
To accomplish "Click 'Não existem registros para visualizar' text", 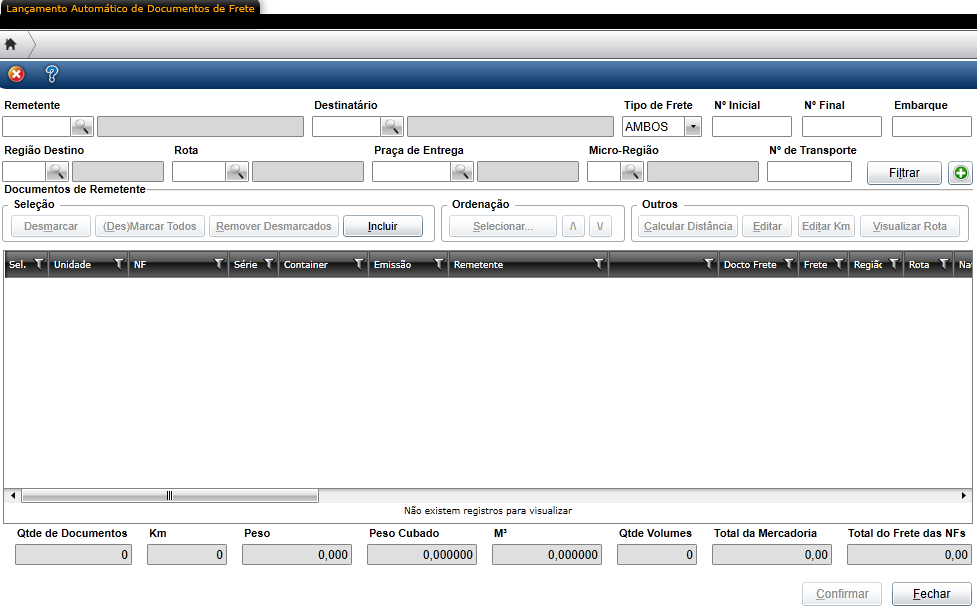I will (x=488, y=511).
